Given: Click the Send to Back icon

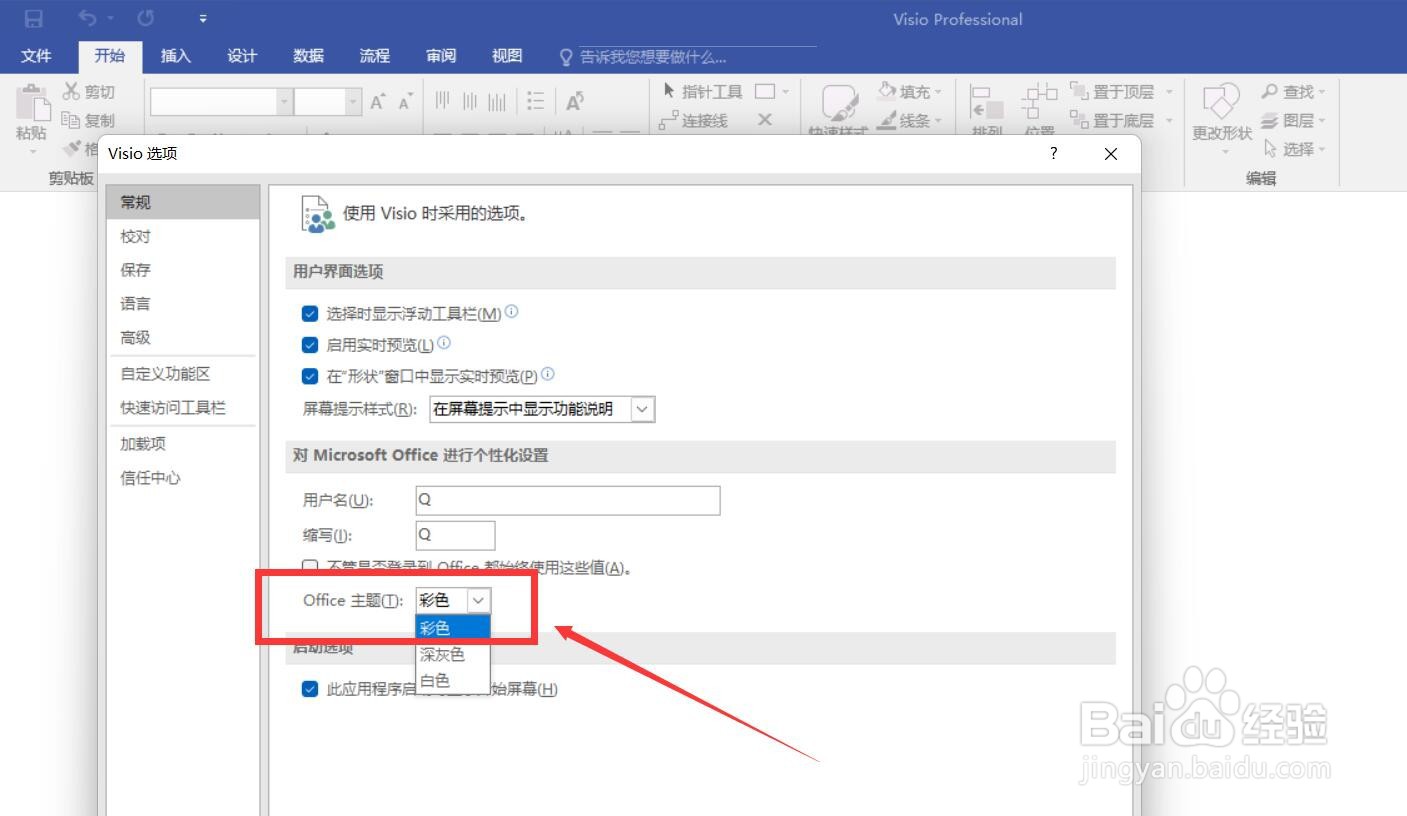Looking at the screenshot, I should [1079, 120].
